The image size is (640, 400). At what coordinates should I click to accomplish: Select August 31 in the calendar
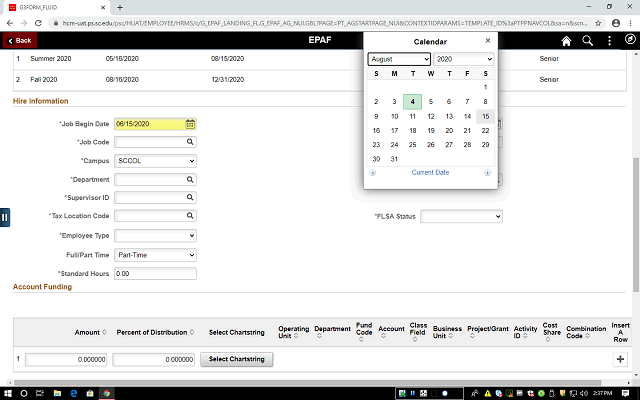pos(394,159)
